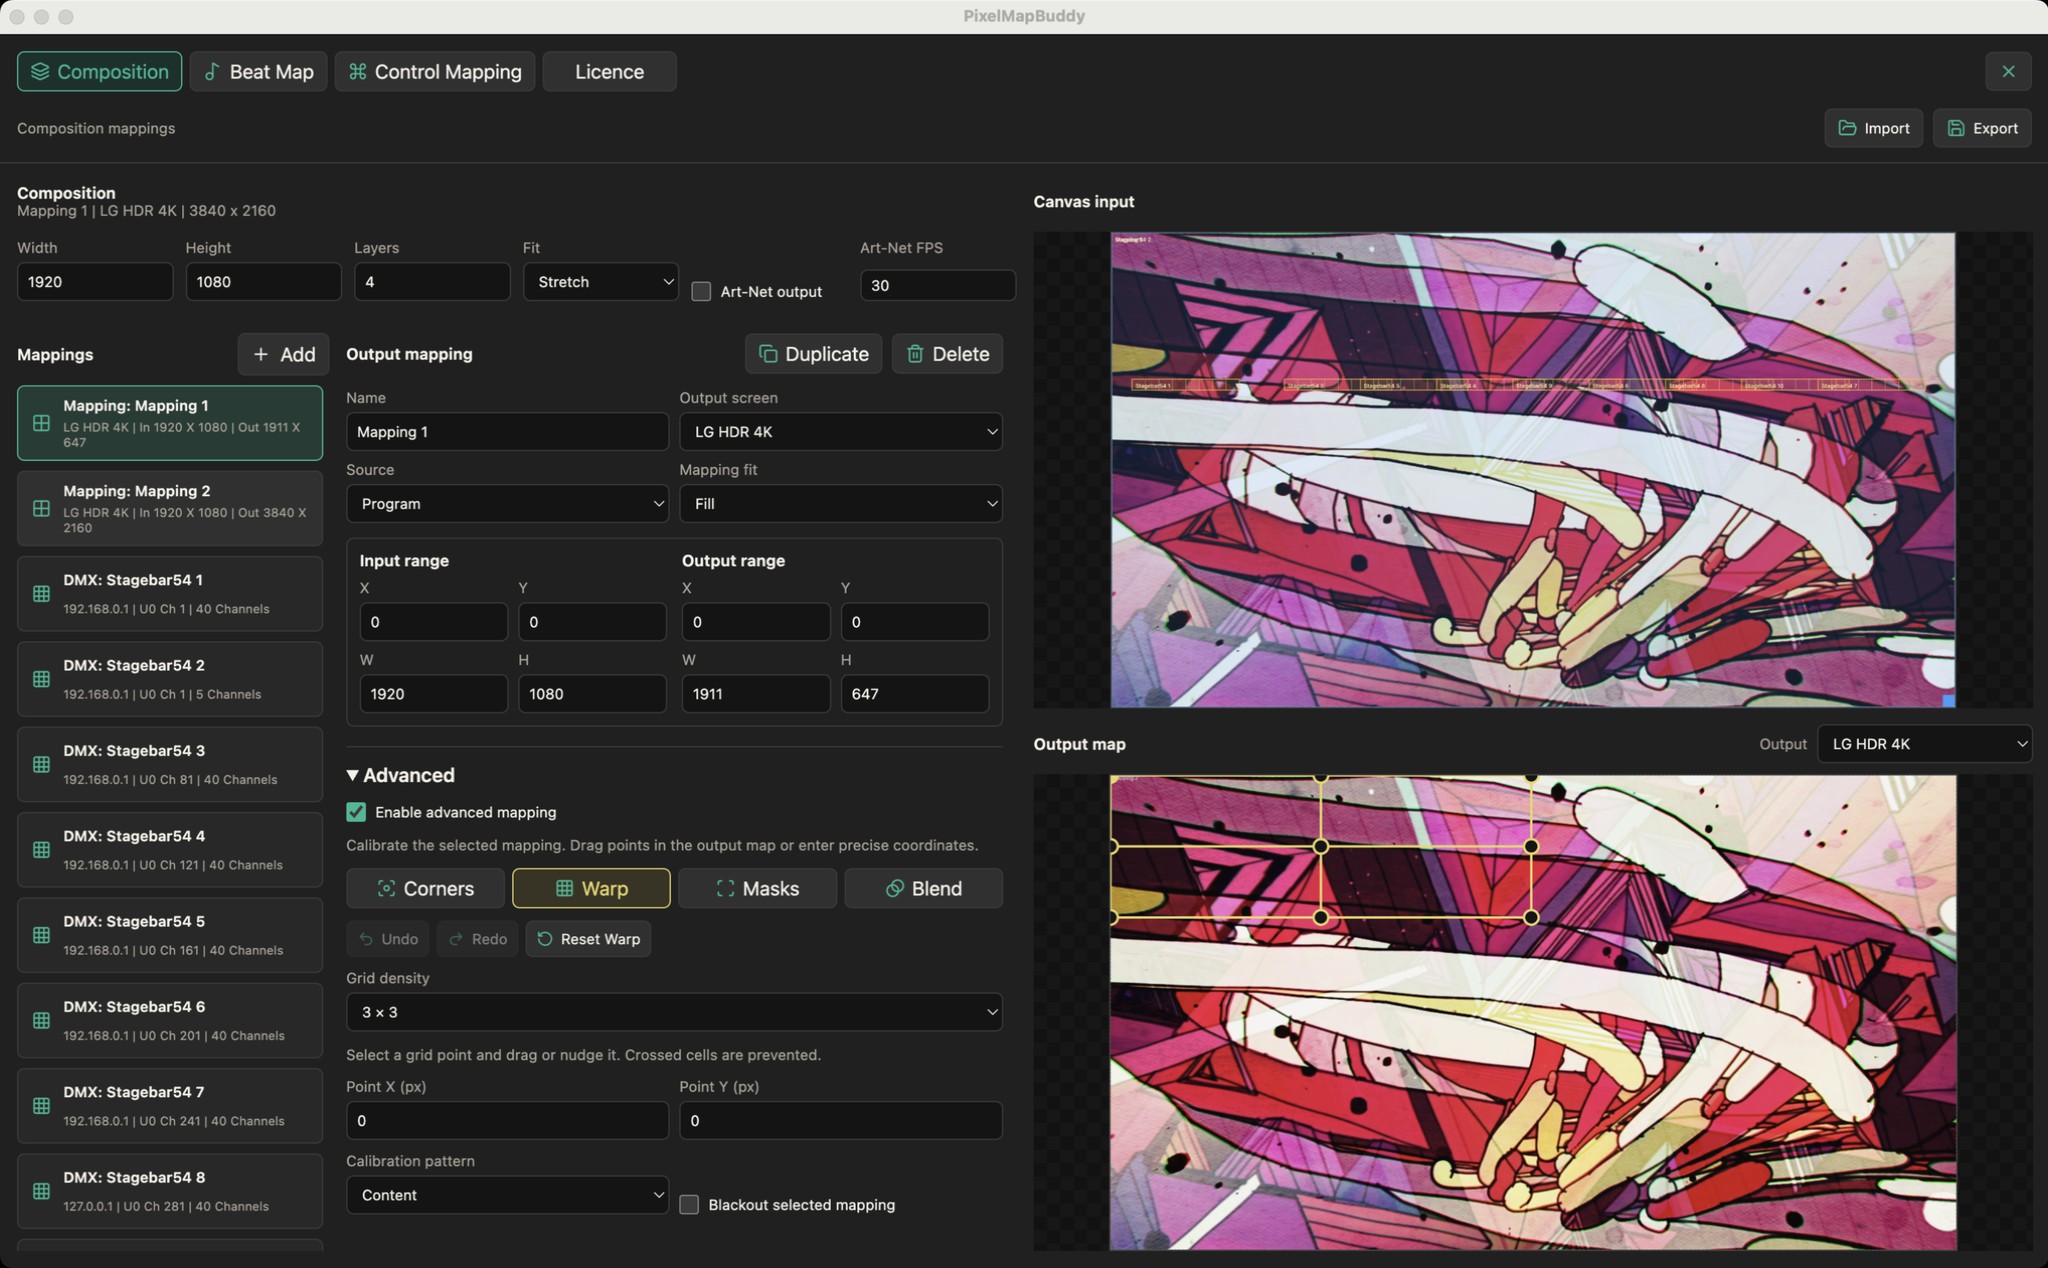Click the Redo button
The height and width of the screenshot is (1268, 2048).
tap(477, 939)
